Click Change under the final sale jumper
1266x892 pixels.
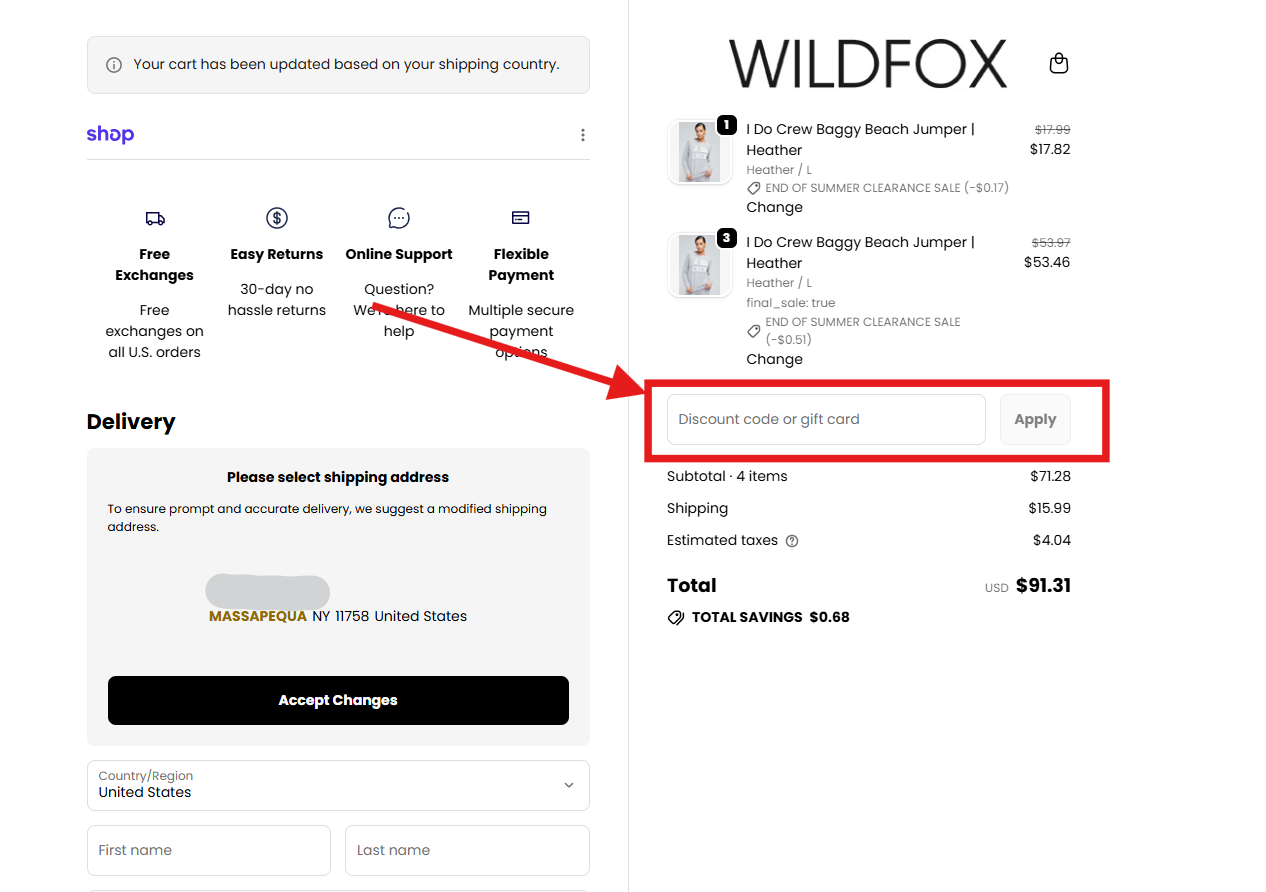(774, 359)
